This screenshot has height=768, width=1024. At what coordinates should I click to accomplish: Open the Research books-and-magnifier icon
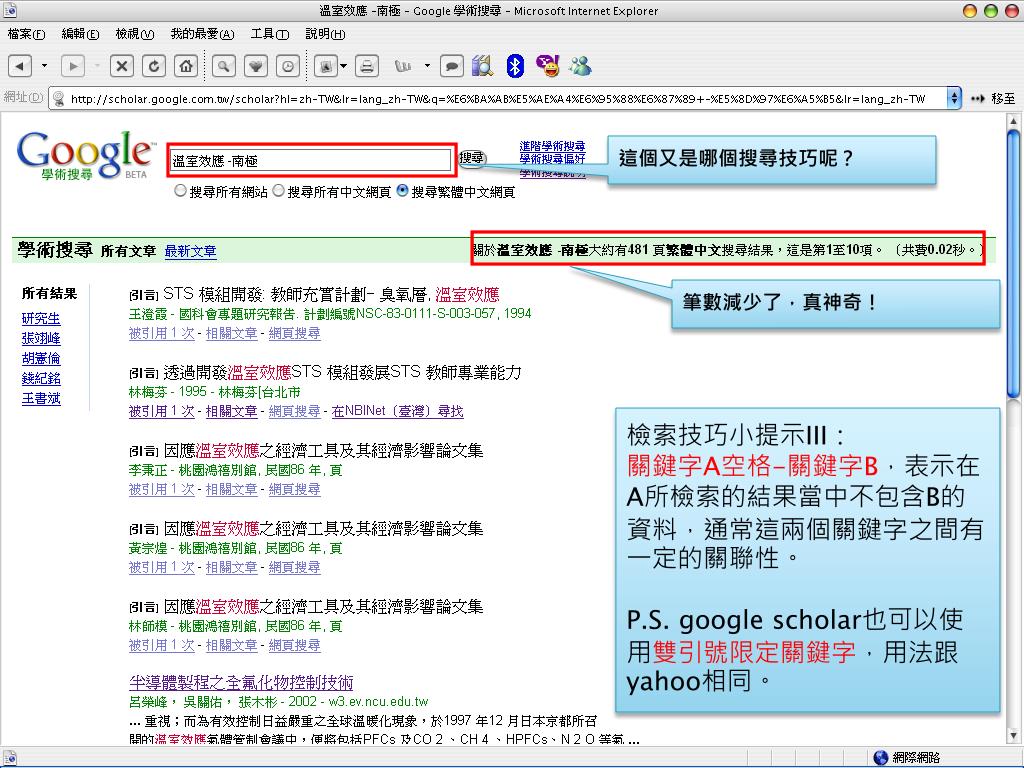click(483, 66)
